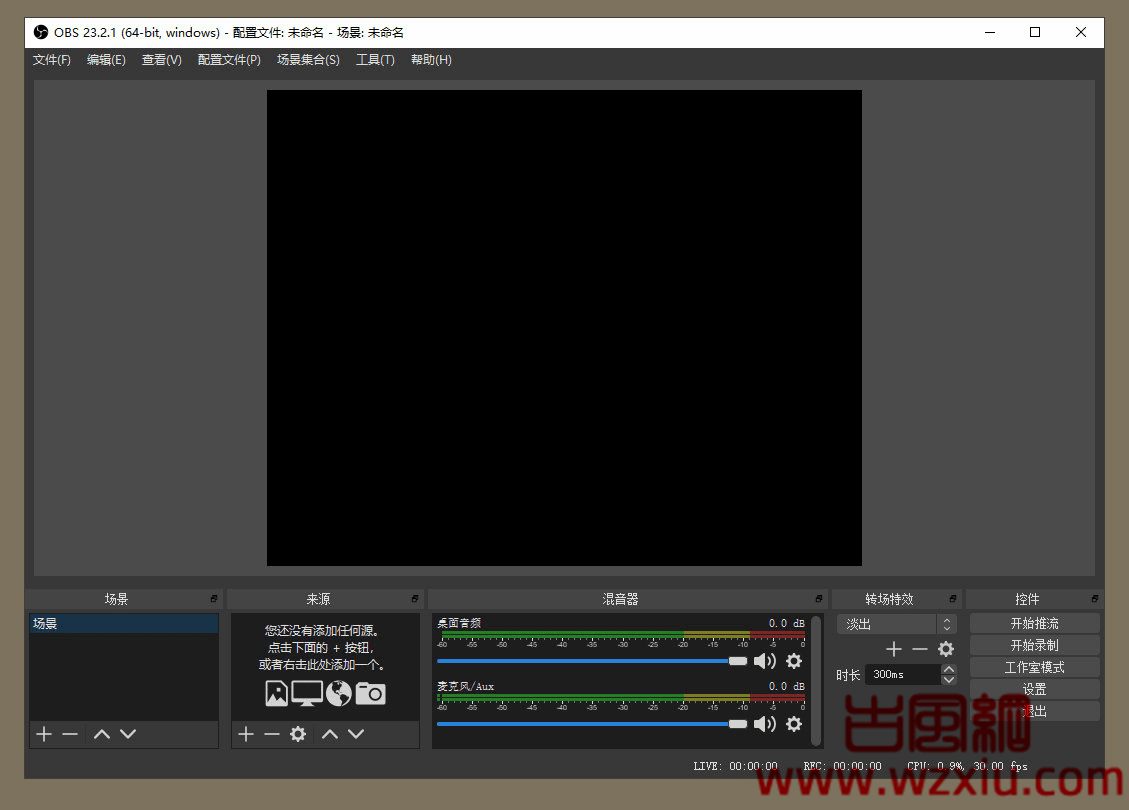Click the REC: 00:00:00 status

click(842, 766)
